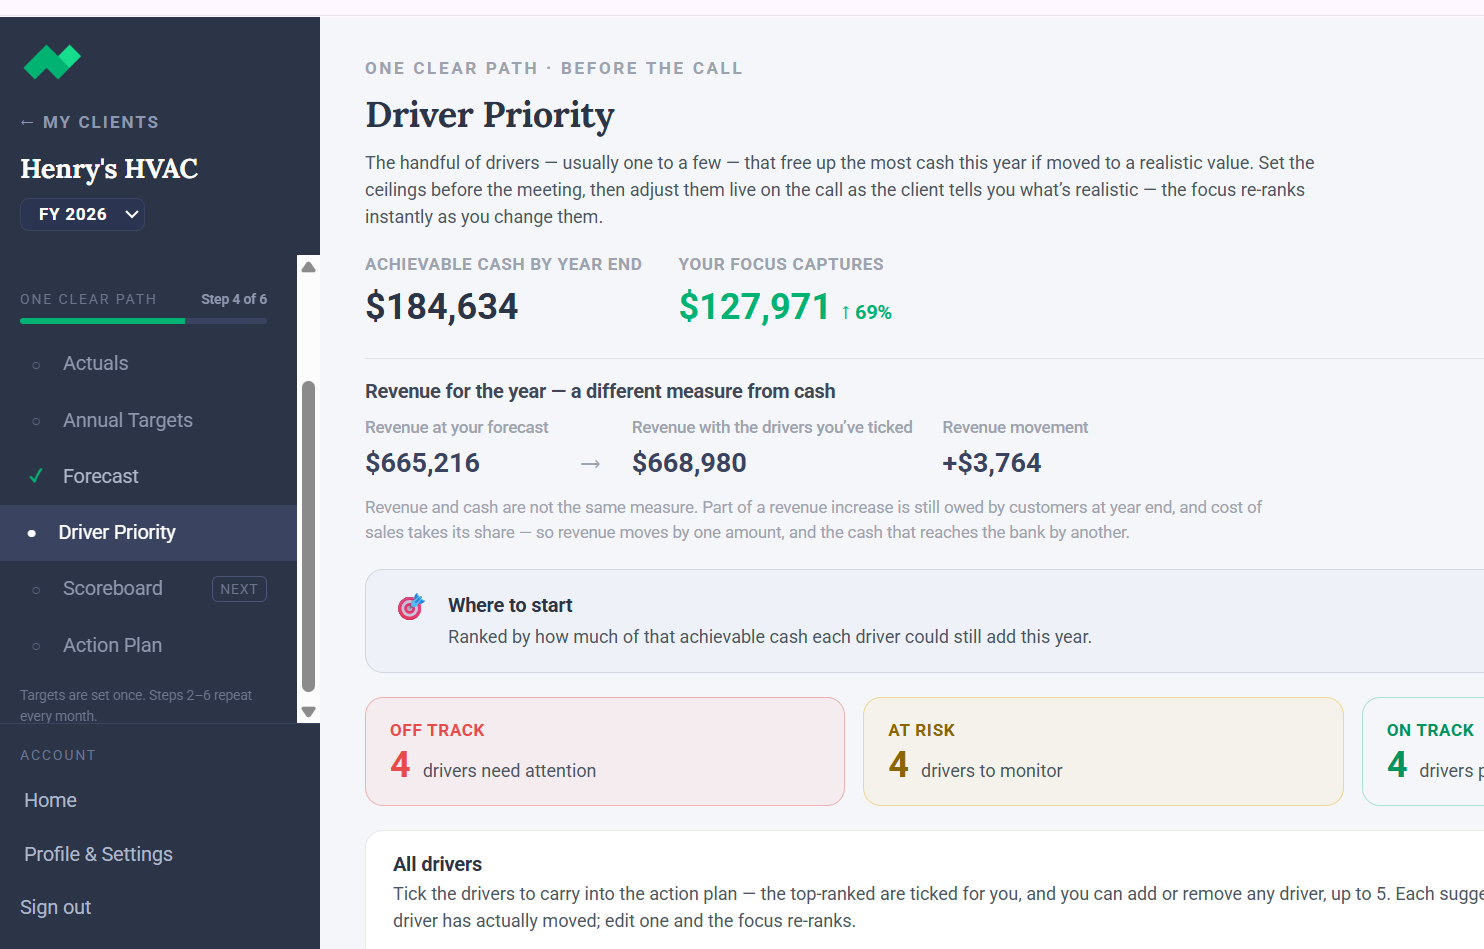Open Profile & Settings
This screenshot has width=1484, height=949.
click(x=98, y=854)
